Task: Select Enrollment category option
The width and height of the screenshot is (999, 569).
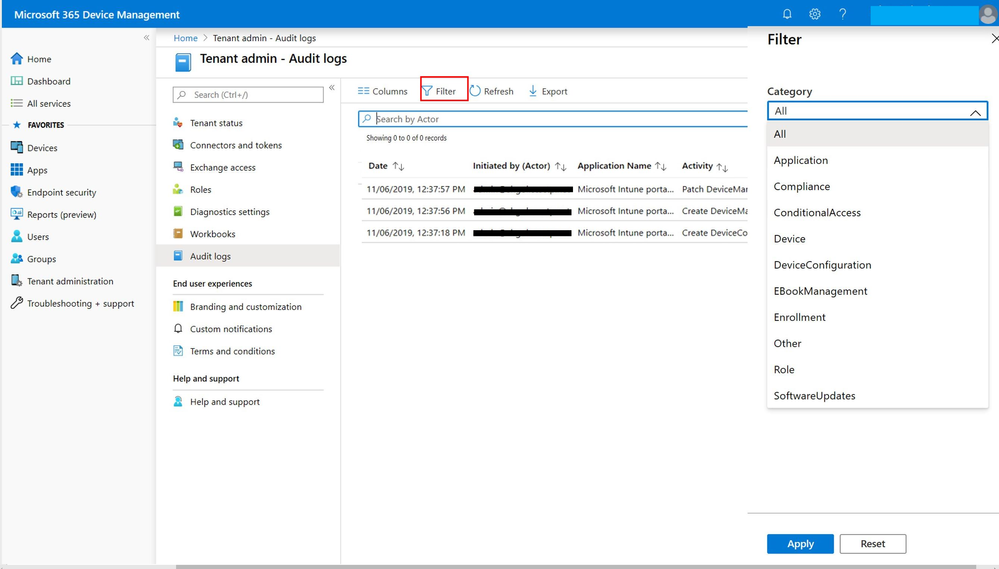Action: (x=877, y=317)
